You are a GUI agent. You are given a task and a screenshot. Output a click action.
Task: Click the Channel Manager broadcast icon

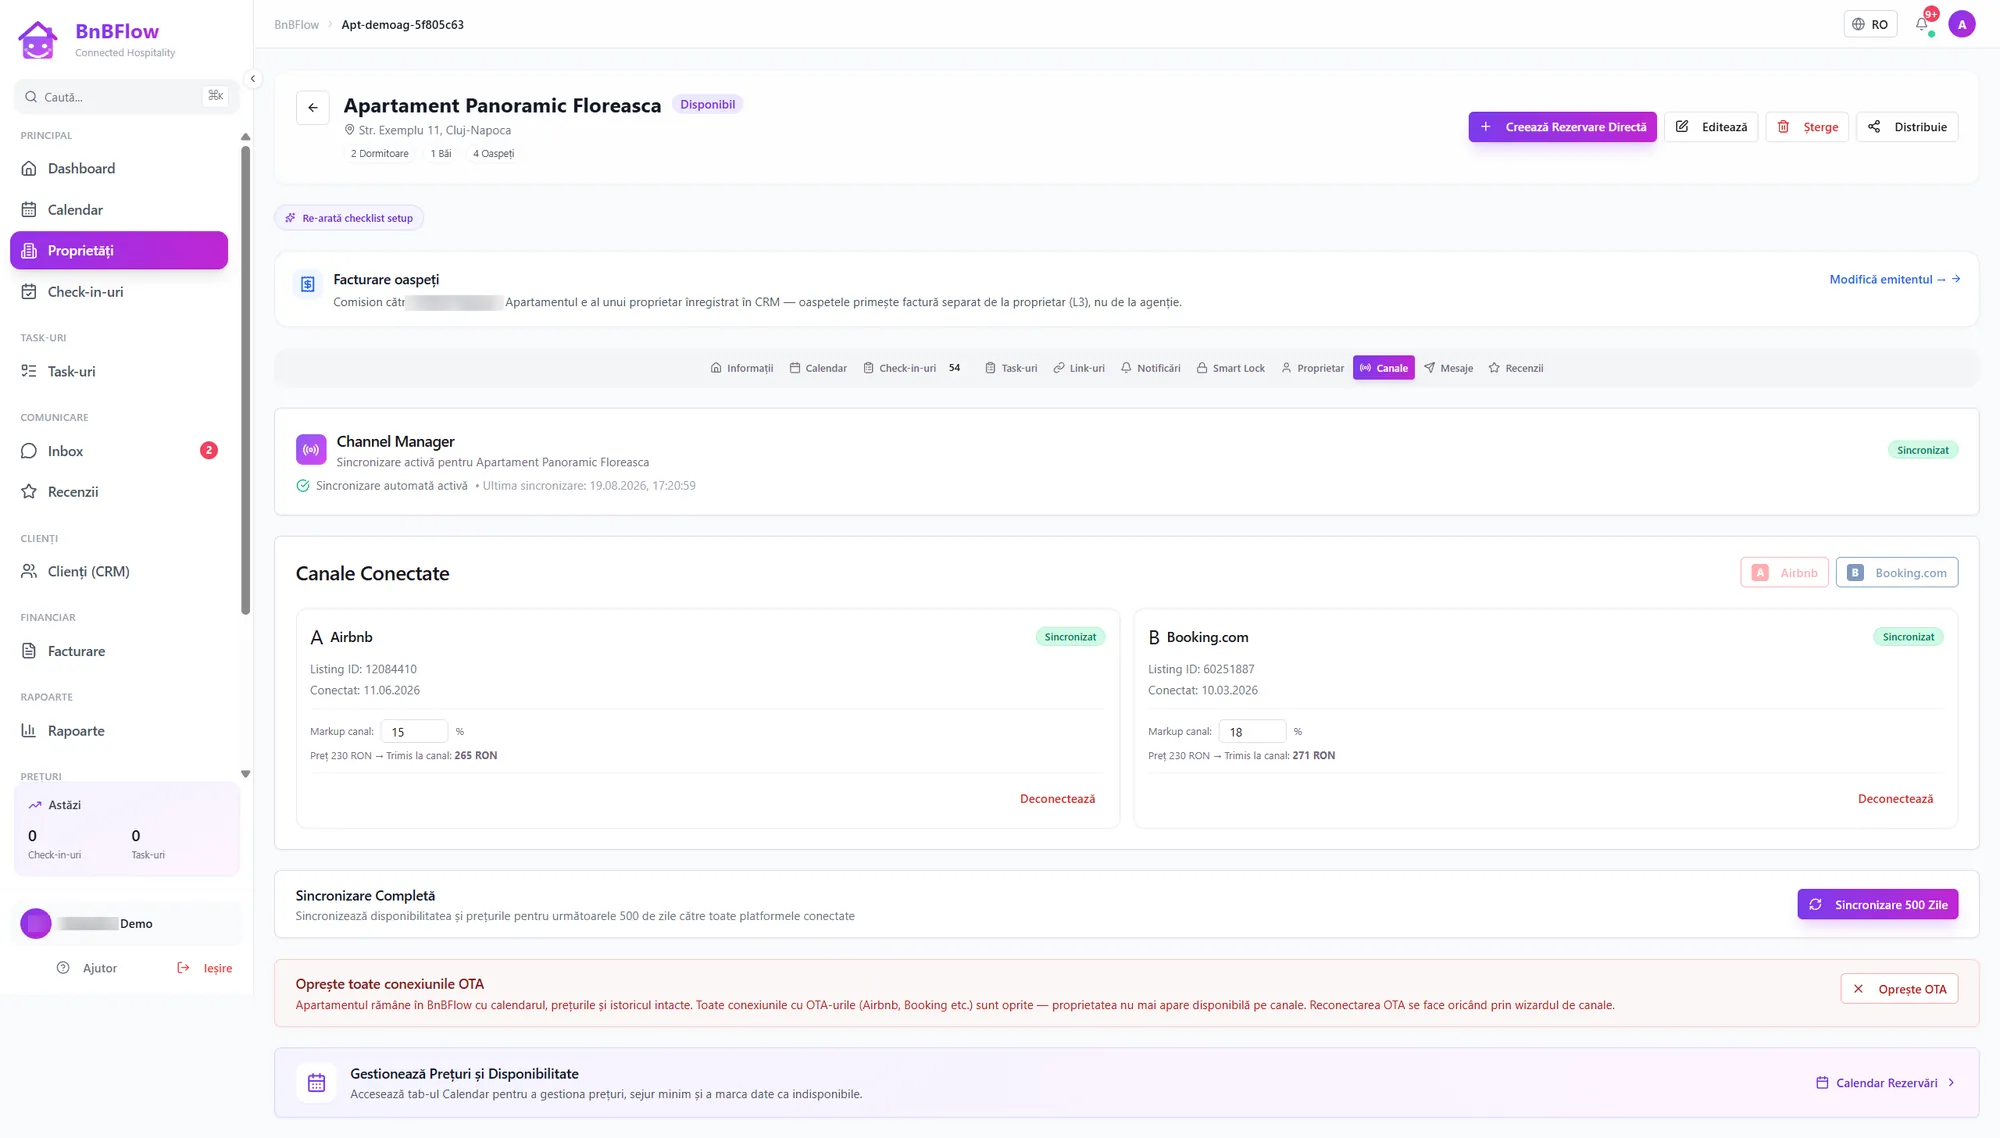[x=311, y=450]
